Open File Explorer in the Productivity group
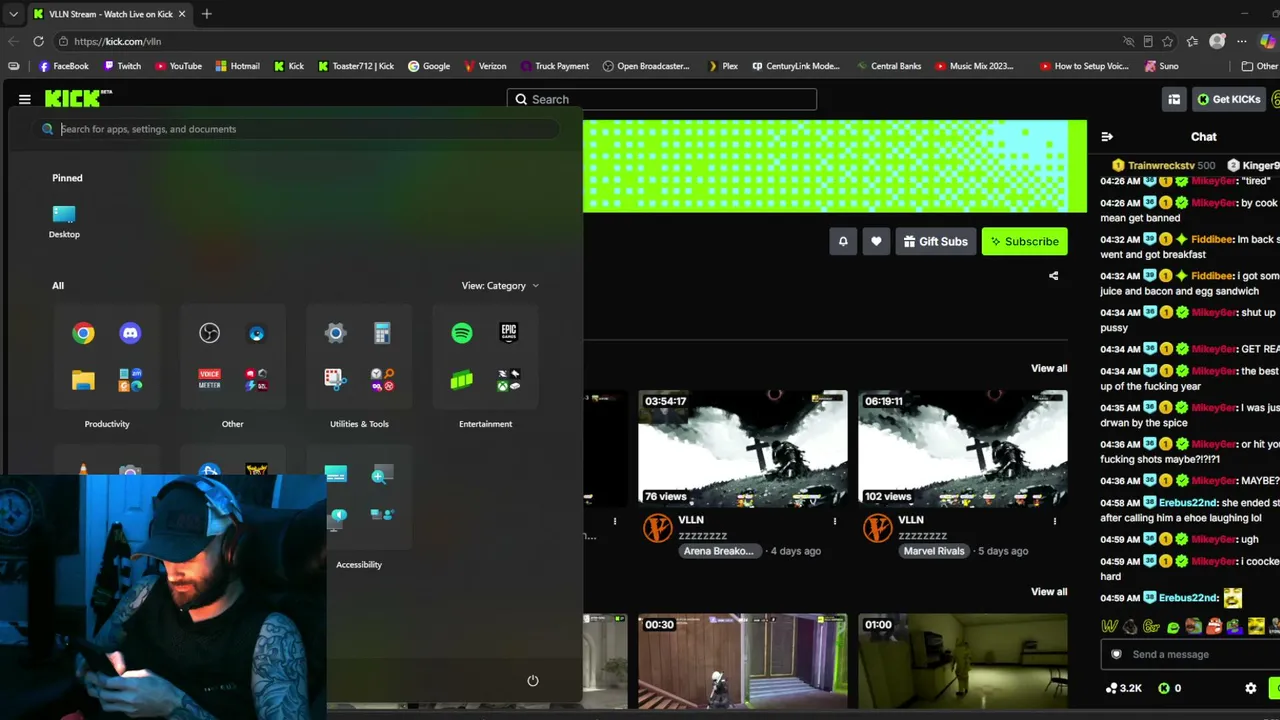The height and width of the screenshot is (720, 1280). 83,380
